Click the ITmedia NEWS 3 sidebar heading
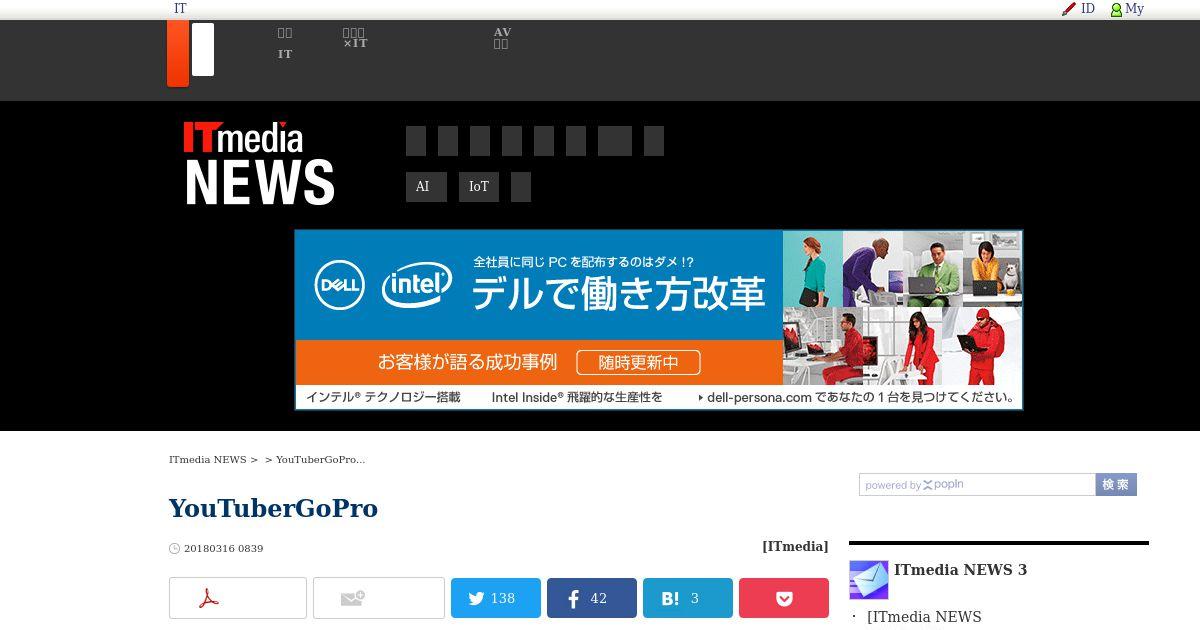Image resolution: width=1200 pixels, height=630 pixels. 960,570
